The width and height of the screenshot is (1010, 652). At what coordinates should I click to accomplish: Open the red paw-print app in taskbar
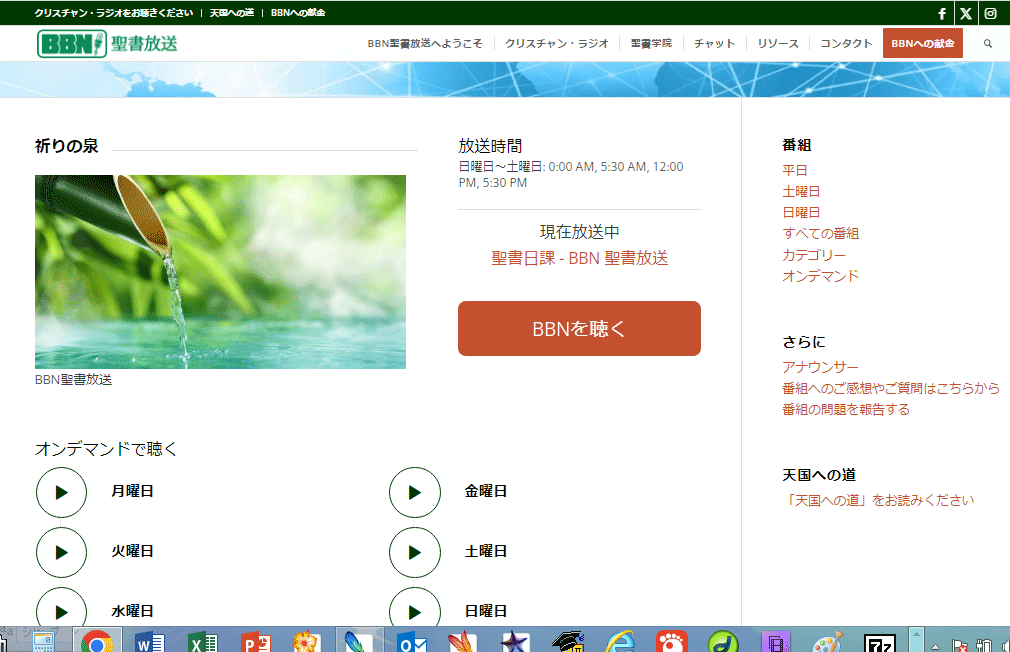pyautogui.click(x=672, y=642)
